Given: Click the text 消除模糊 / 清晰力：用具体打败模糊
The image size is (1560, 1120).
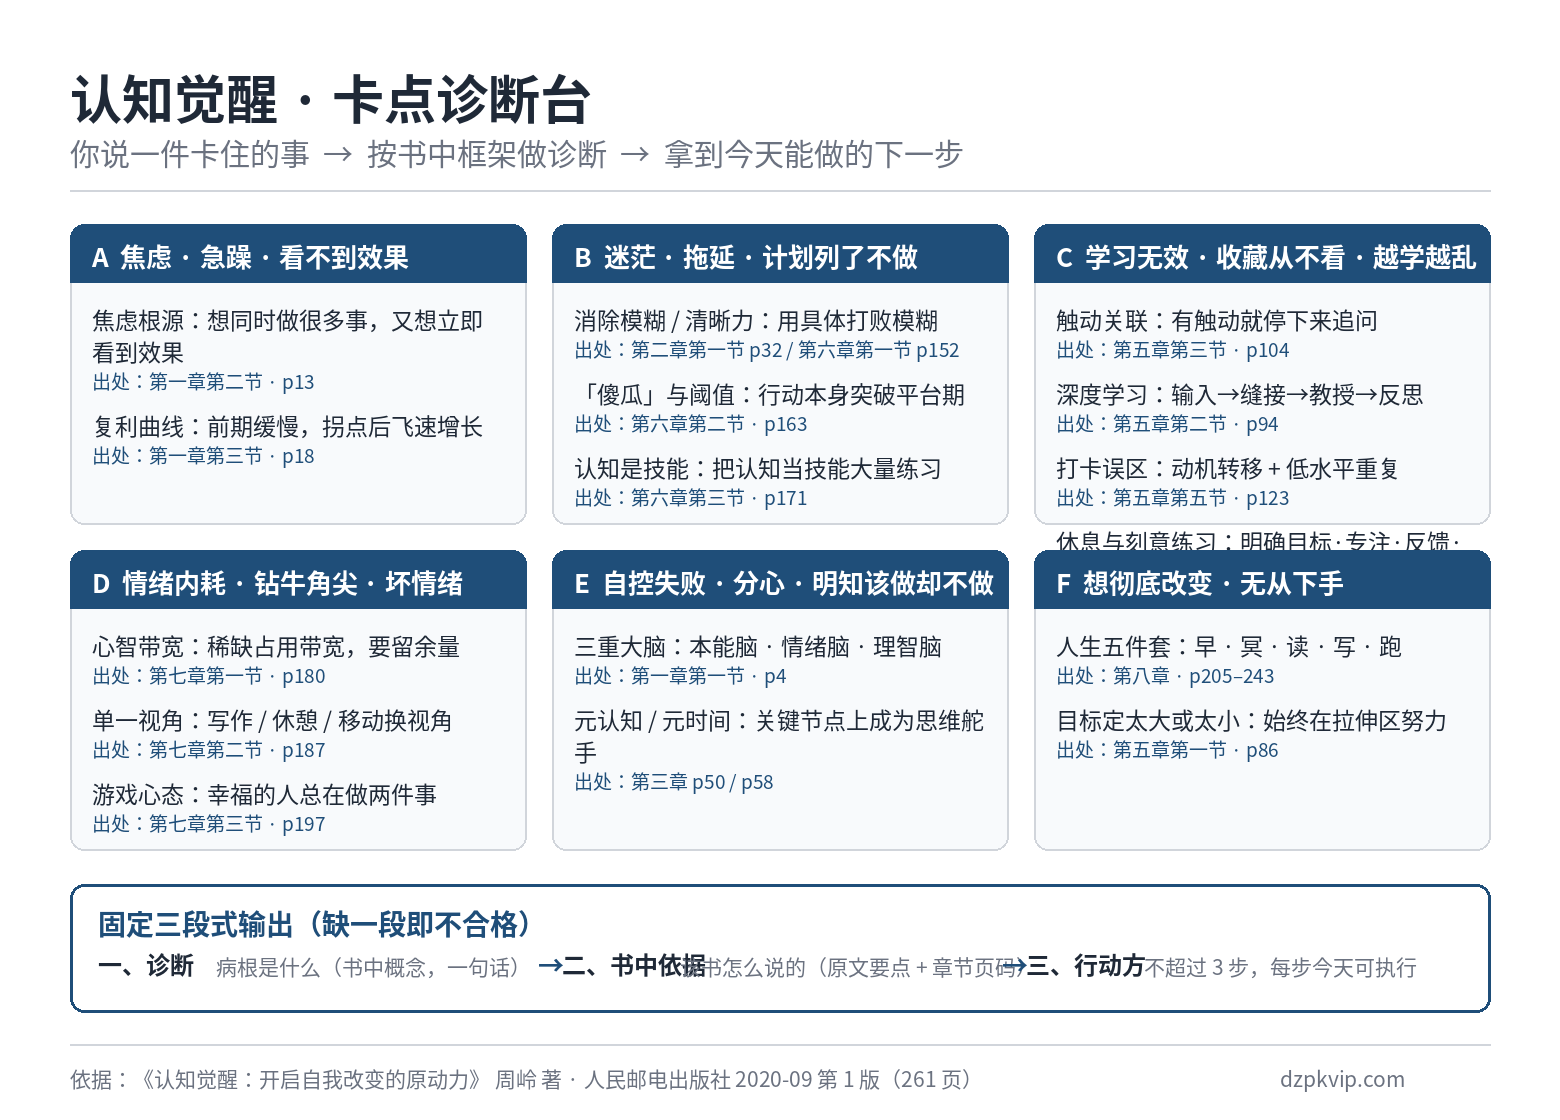Looking at the screenshot, I should point(756,321).
